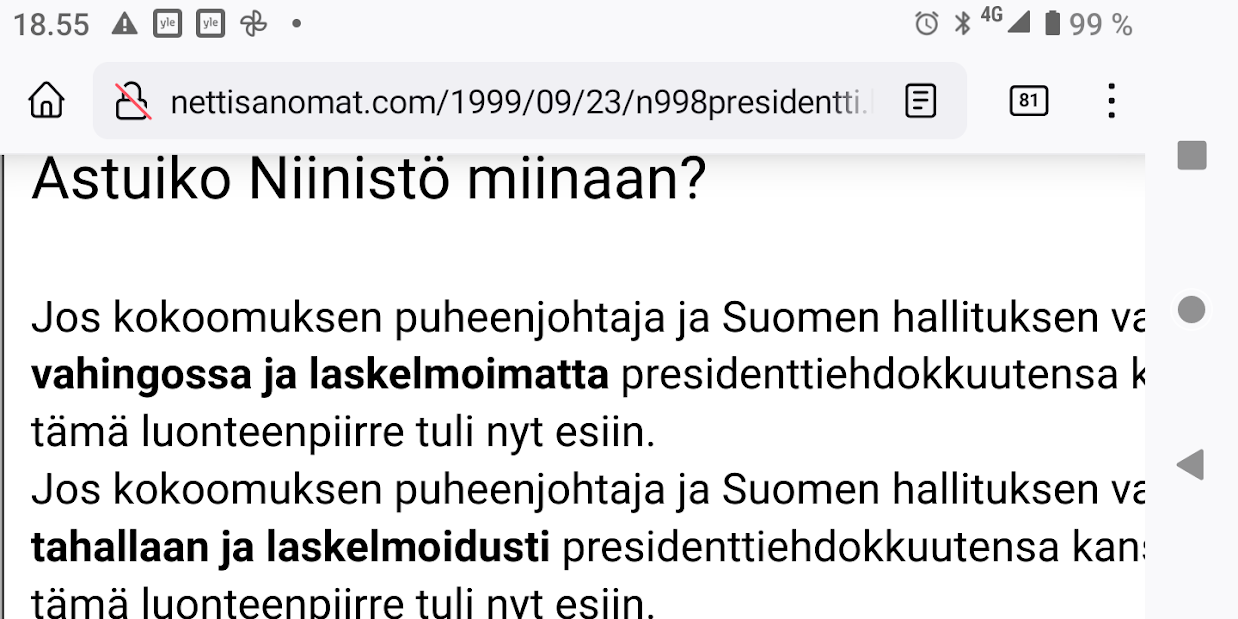The height and width of the screenshot is (619, 1238).
Task: Tap the alarm clock status icon
Action: tap(927, 24)
